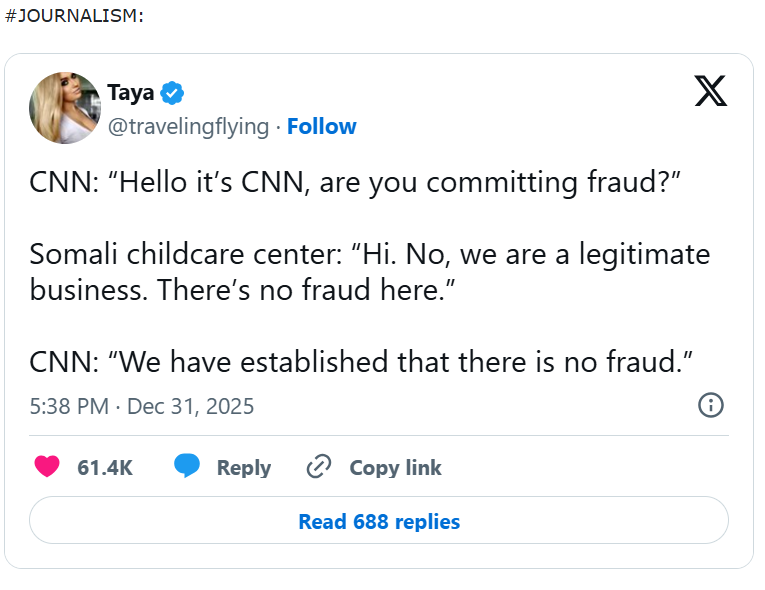Open the @travelingflying handle
The width and height of the screenshot is (765, 590).
click(x=188, y=126)
